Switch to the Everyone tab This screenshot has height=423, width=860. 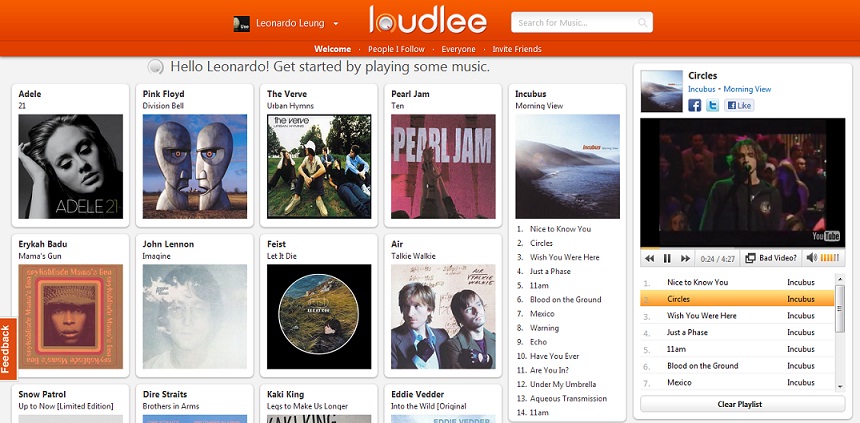(x=459, y=49)
